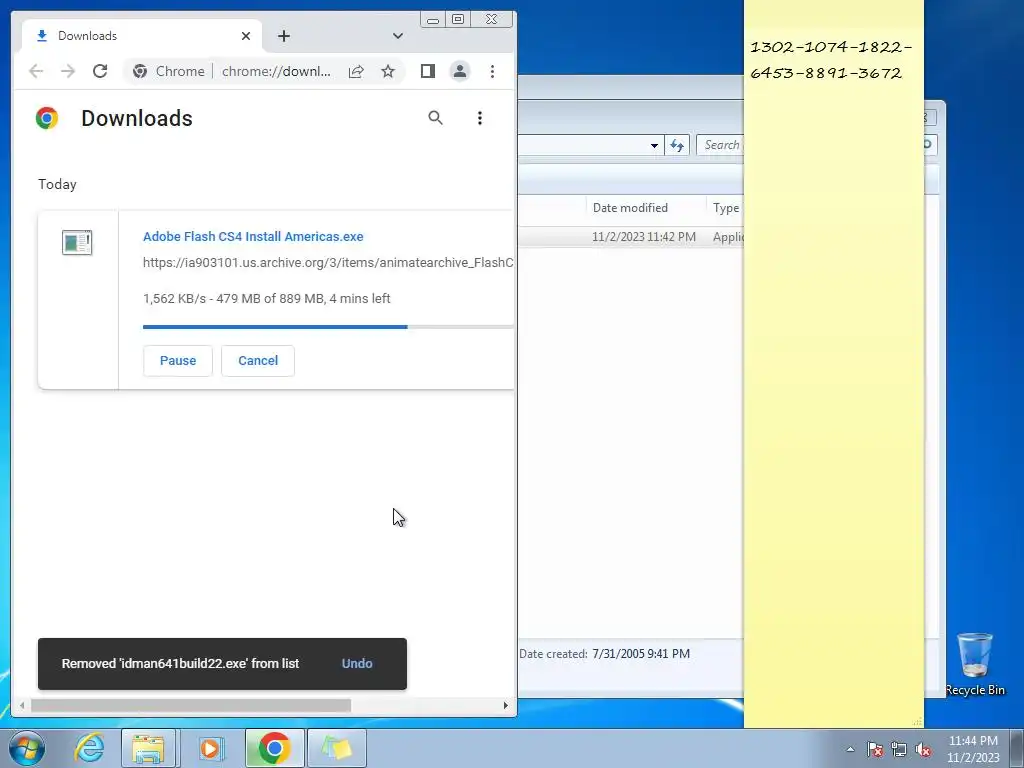The image size is (1024, 768).
Task: Reload the Downloads page
Action: [x=100, y=71]
